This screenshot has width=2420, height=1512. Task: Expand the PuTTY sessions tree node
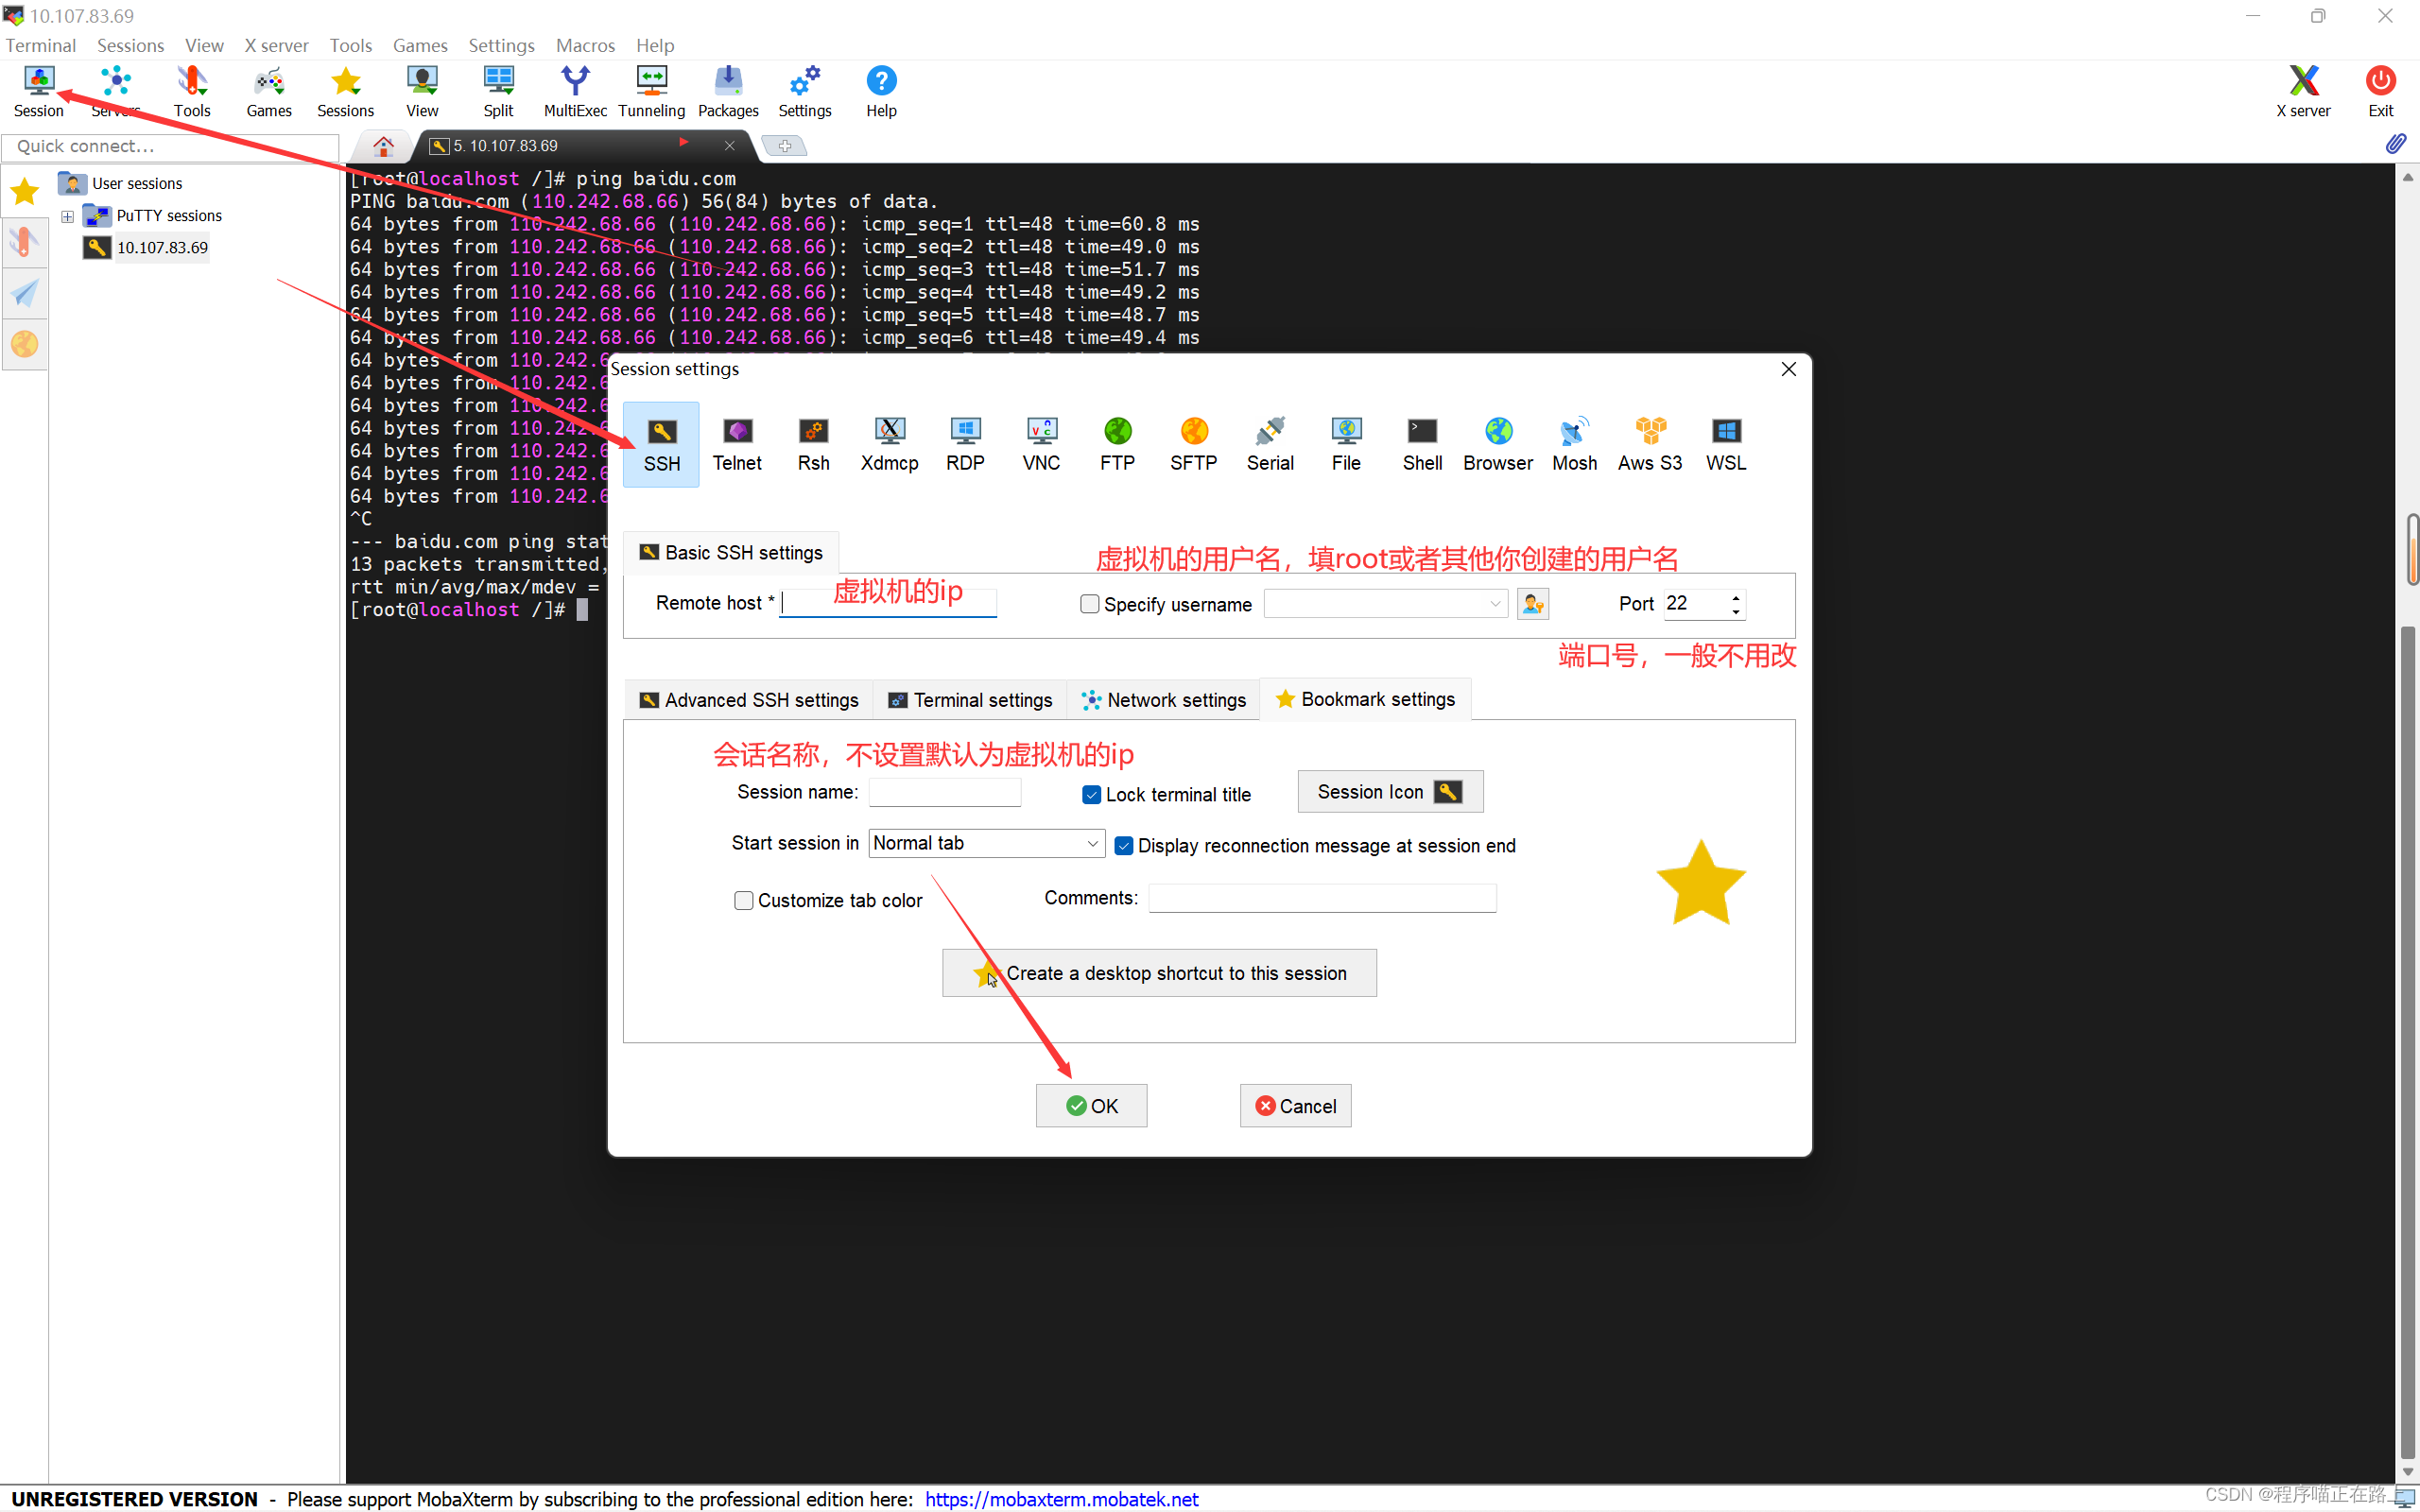click(67, 216)
